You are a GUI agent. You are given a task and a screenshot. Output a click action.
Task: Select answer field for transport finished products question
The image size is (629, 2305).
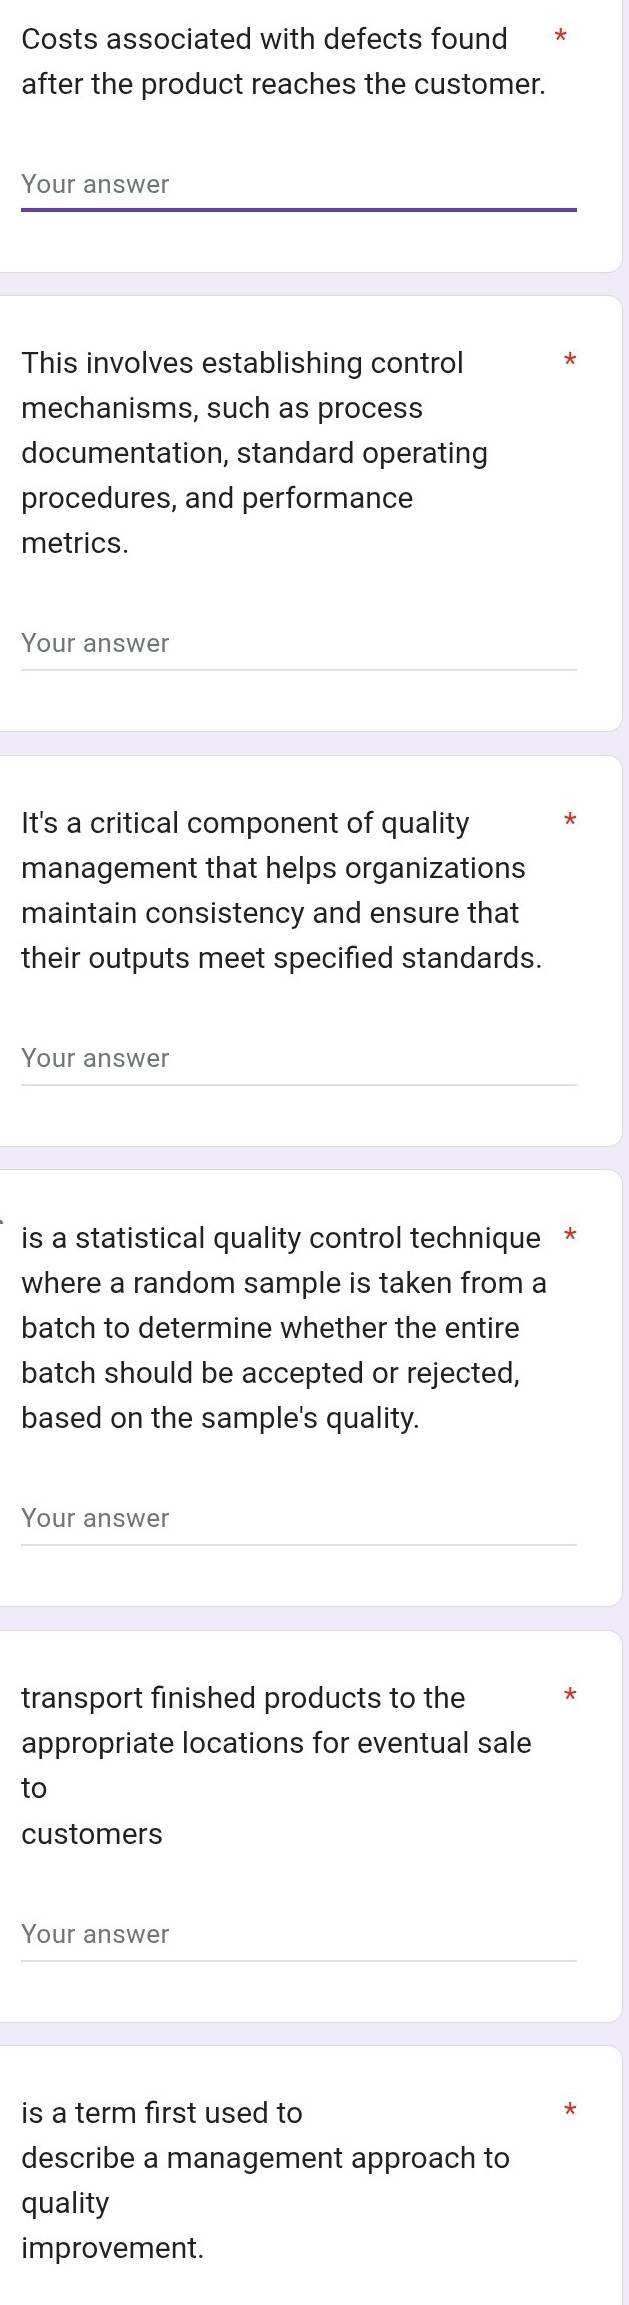coord(298,1935)
